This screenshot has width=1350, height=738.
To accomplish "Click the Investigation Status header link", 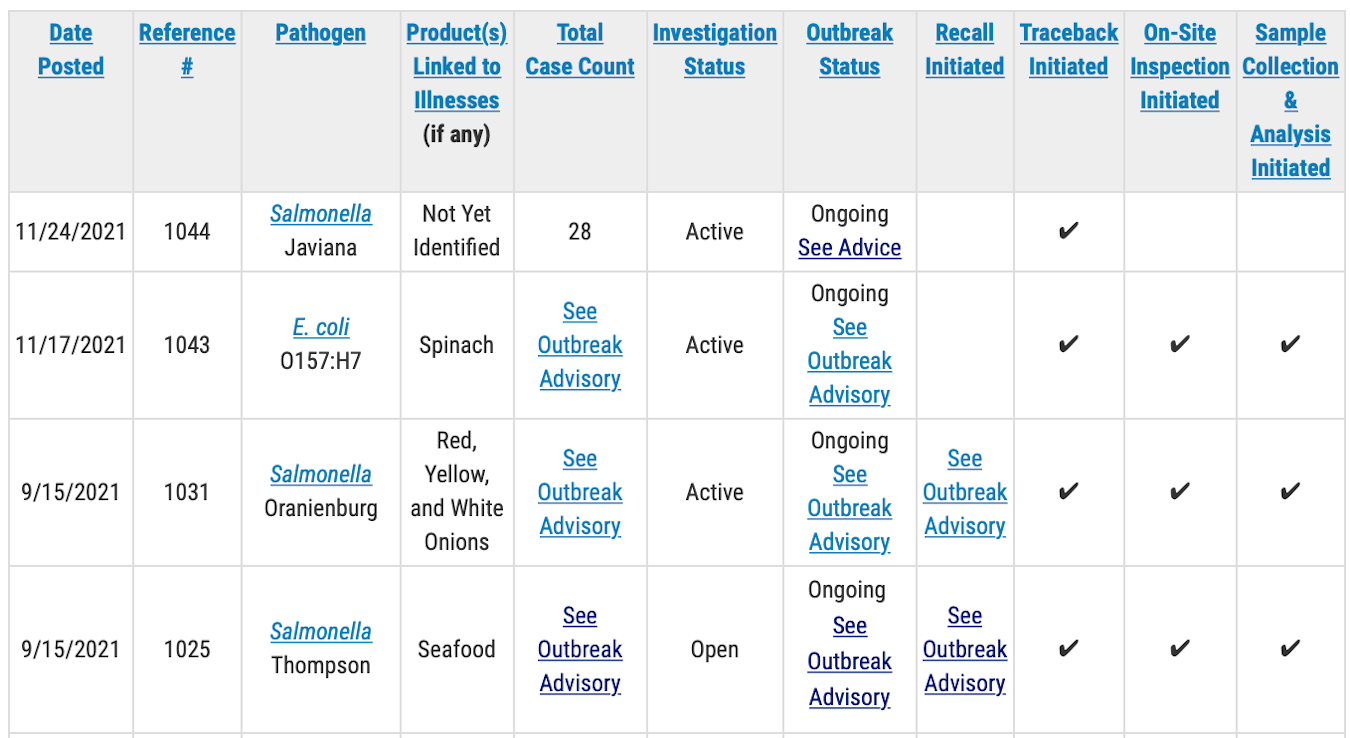I will tap(714, 49).
